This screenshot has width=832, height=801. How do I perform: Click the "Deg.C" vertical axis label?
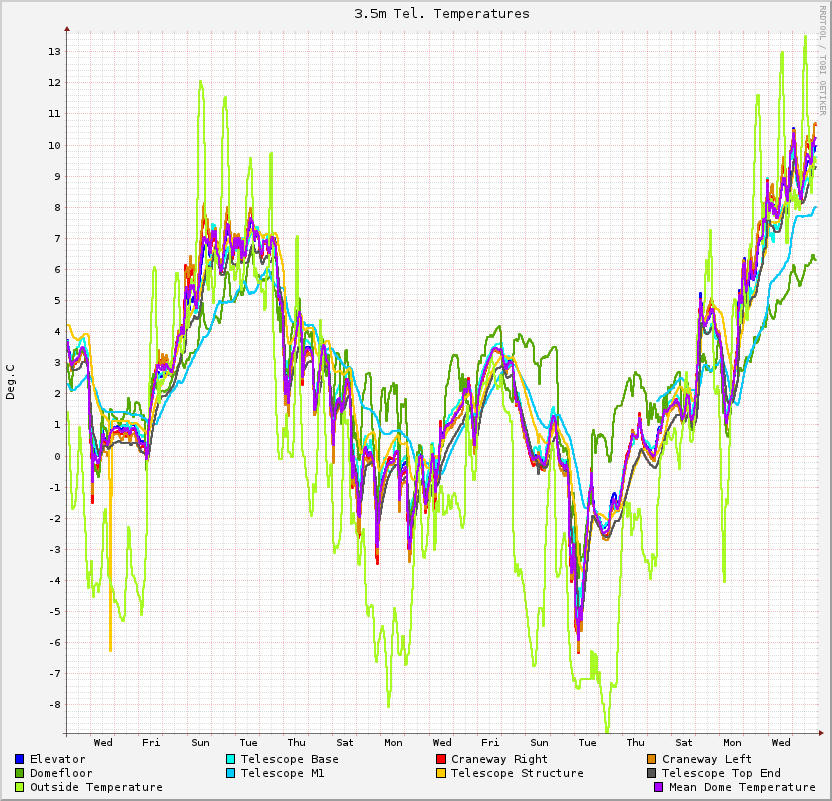[11, 382]
